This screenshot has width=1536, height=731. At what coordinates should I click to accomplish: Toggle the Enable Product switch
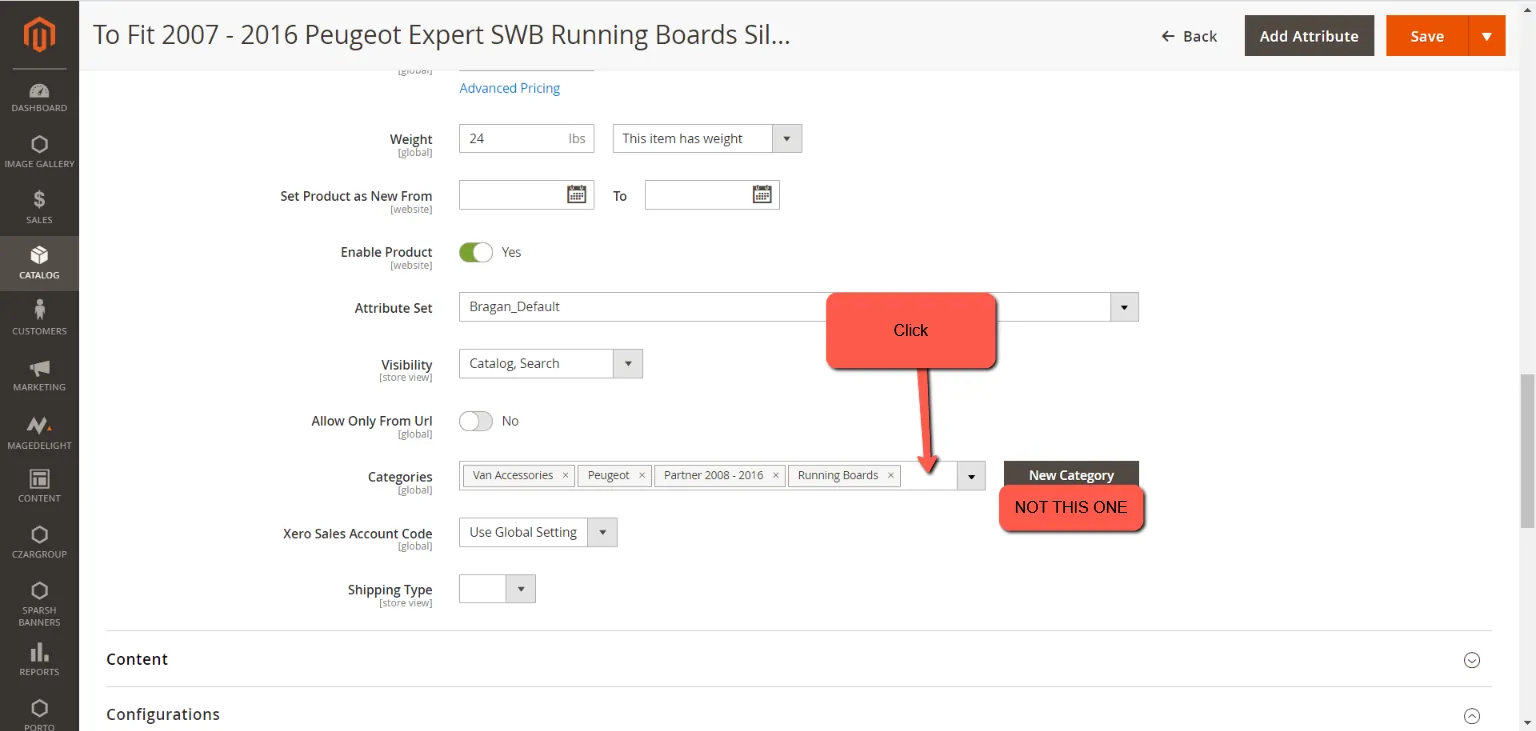click(x=476, y=252)
